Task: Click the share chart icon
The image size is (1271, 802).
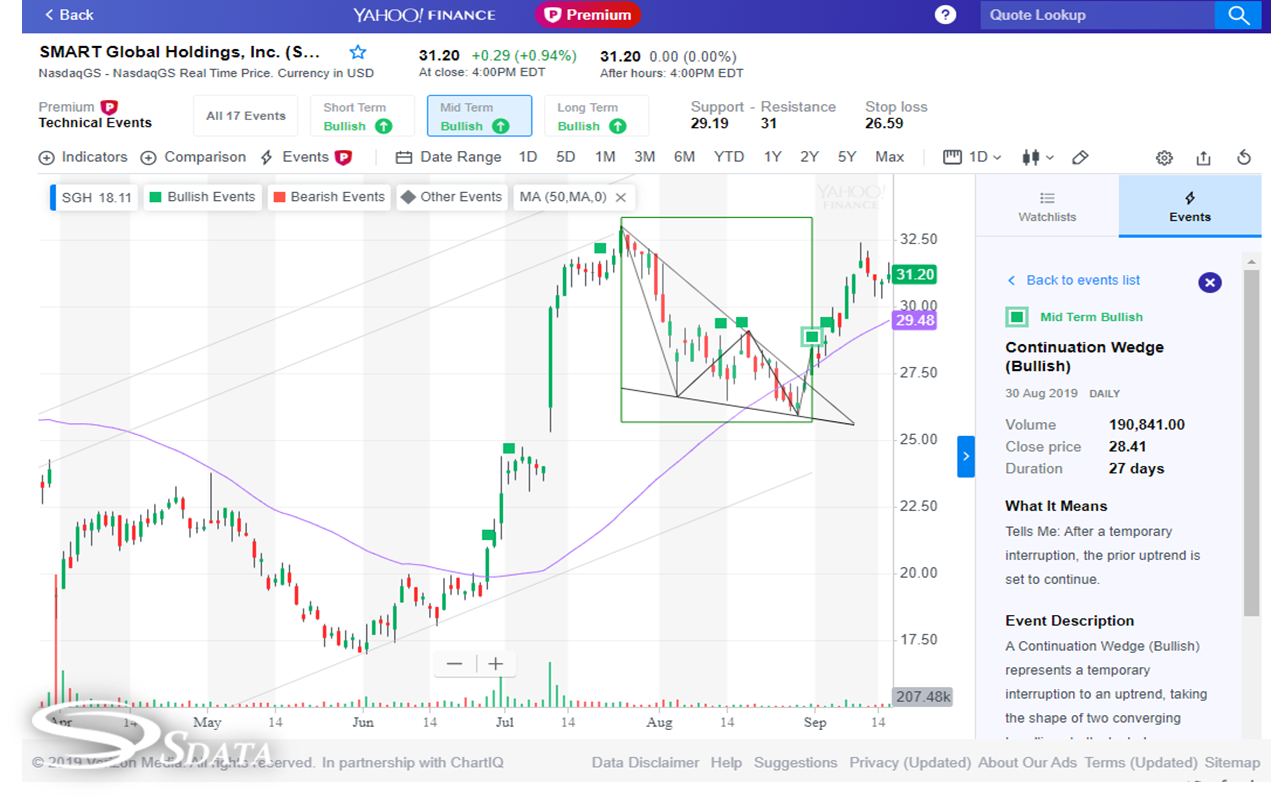Action: pyautogui.click(x=1203, y=158)
